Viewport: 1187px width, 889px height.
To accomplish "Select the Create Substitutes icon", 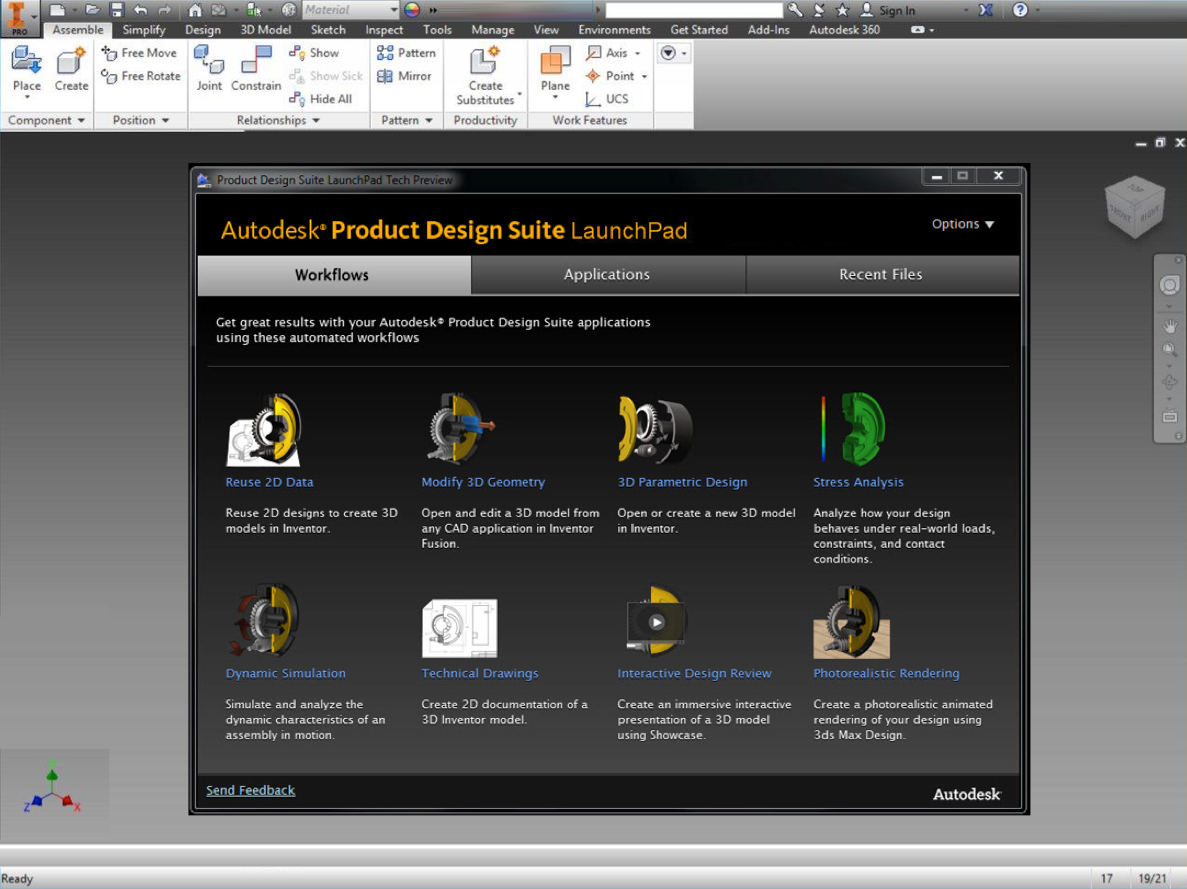I will [x=485, y=63].
